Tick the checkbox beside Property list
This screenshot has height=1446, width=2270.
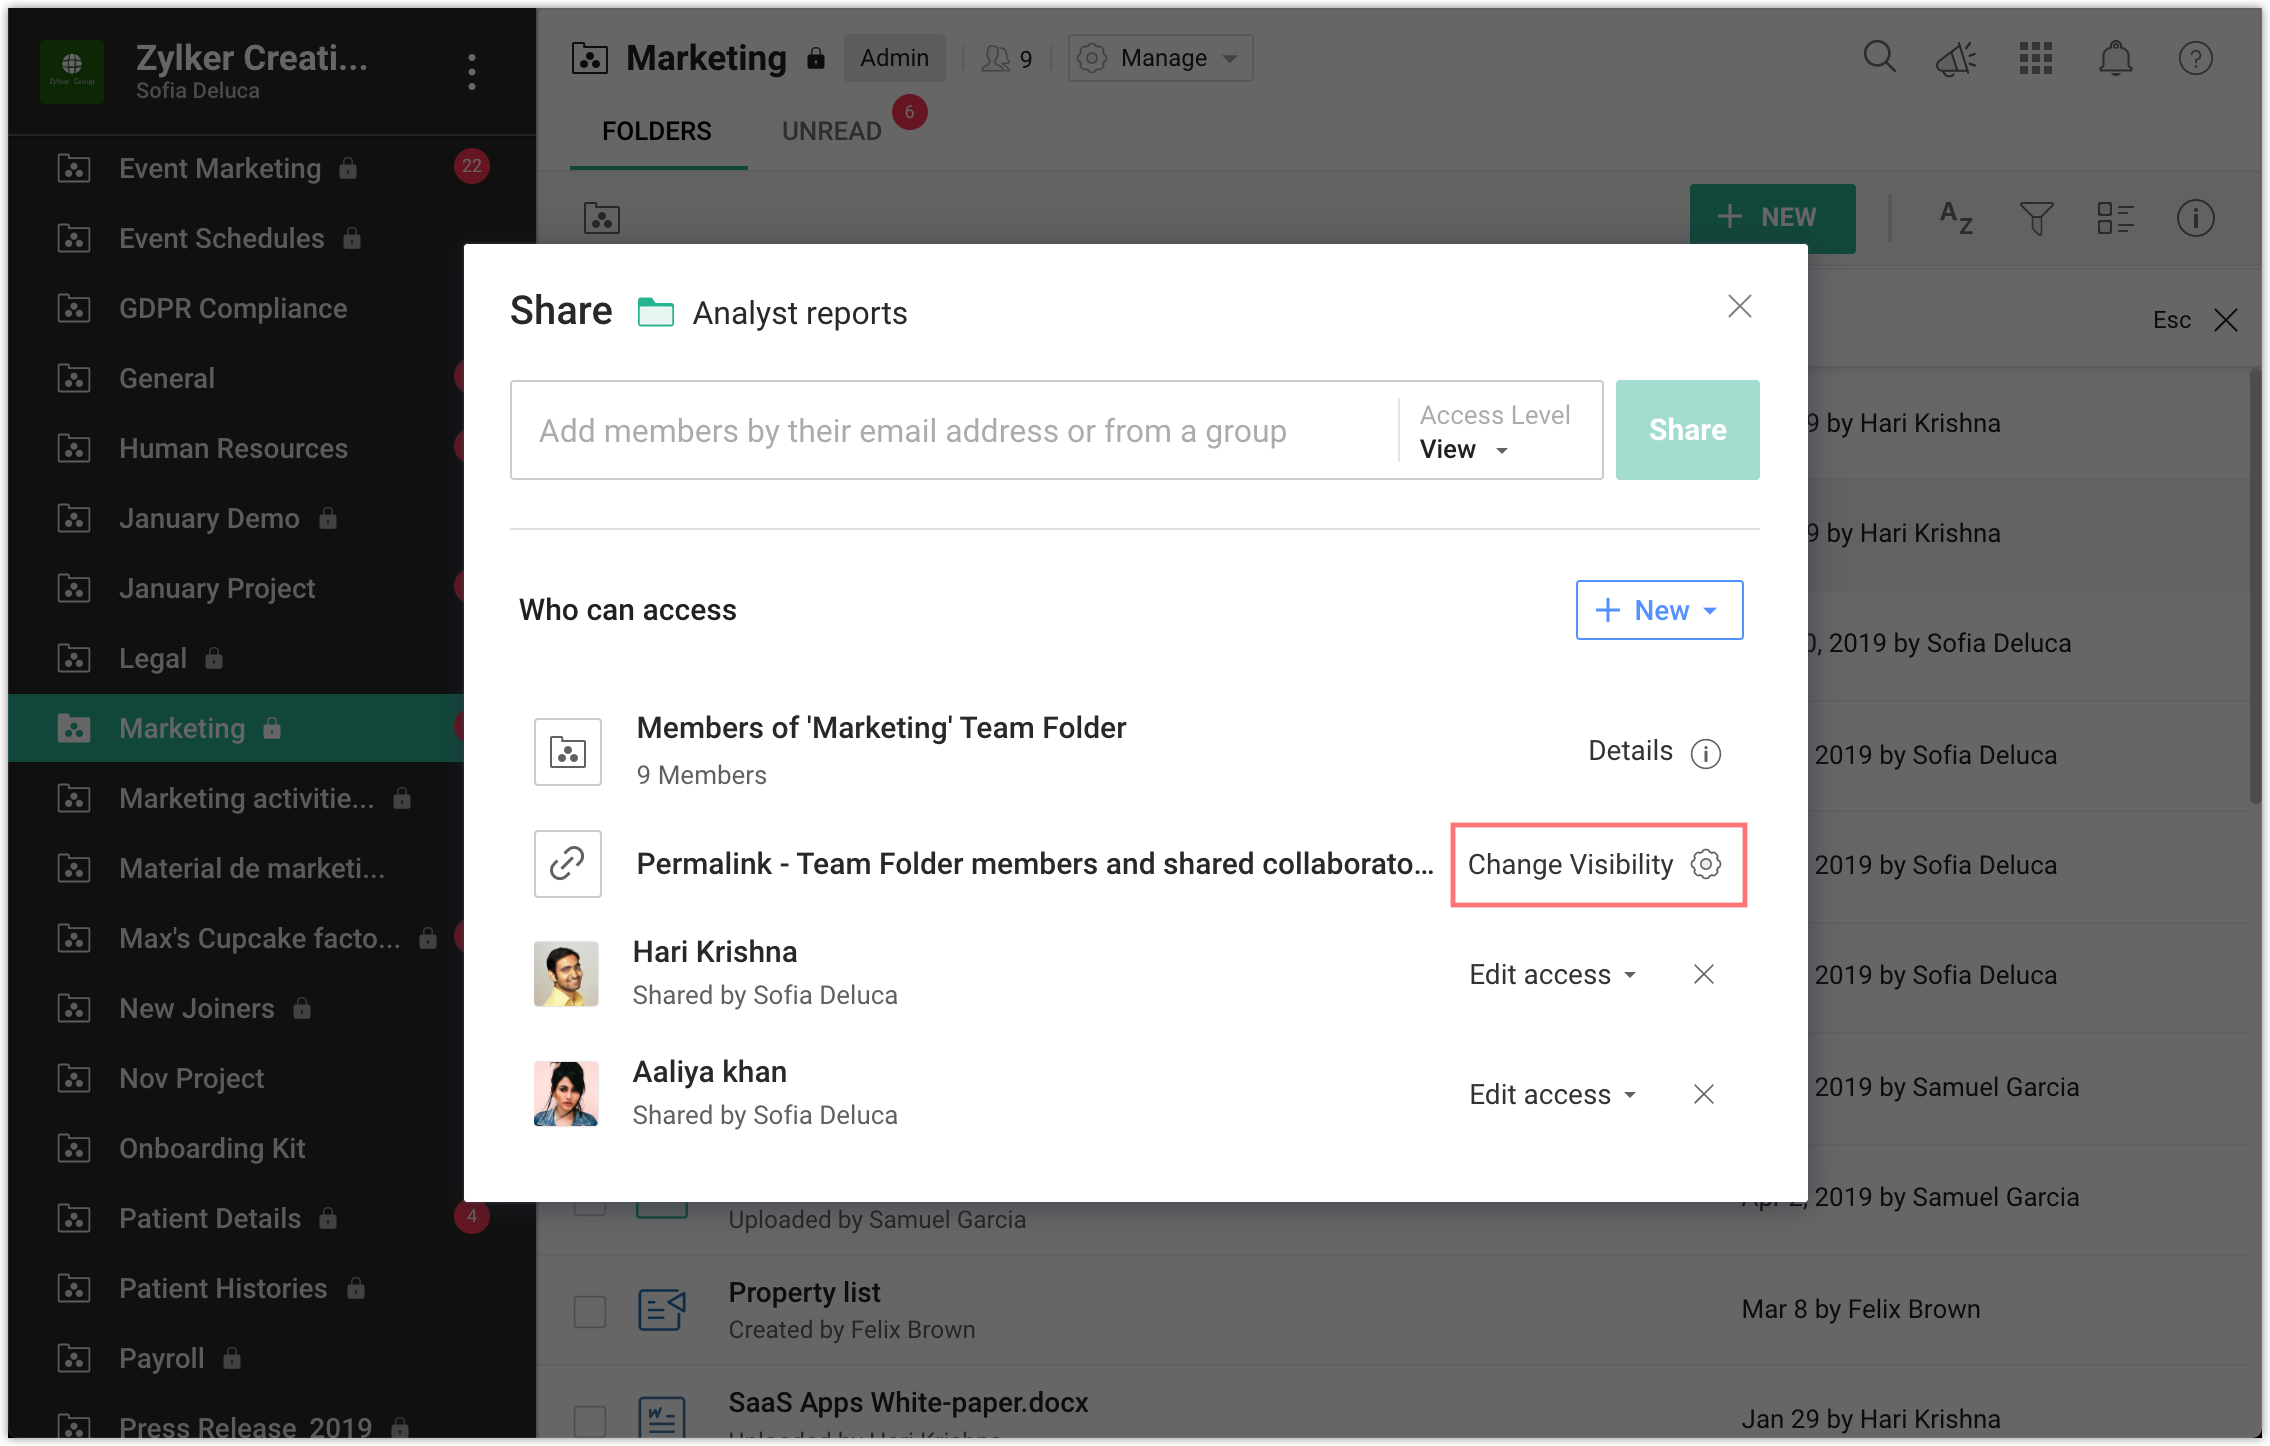pyautogui.click(x=590, y=1311)
